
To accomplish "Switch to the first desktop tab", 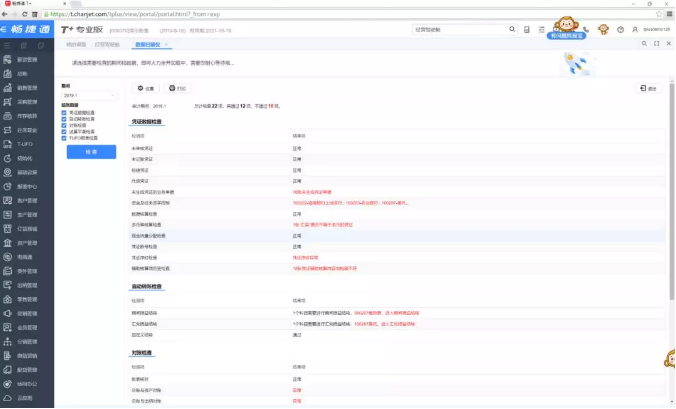I will 77,45.
